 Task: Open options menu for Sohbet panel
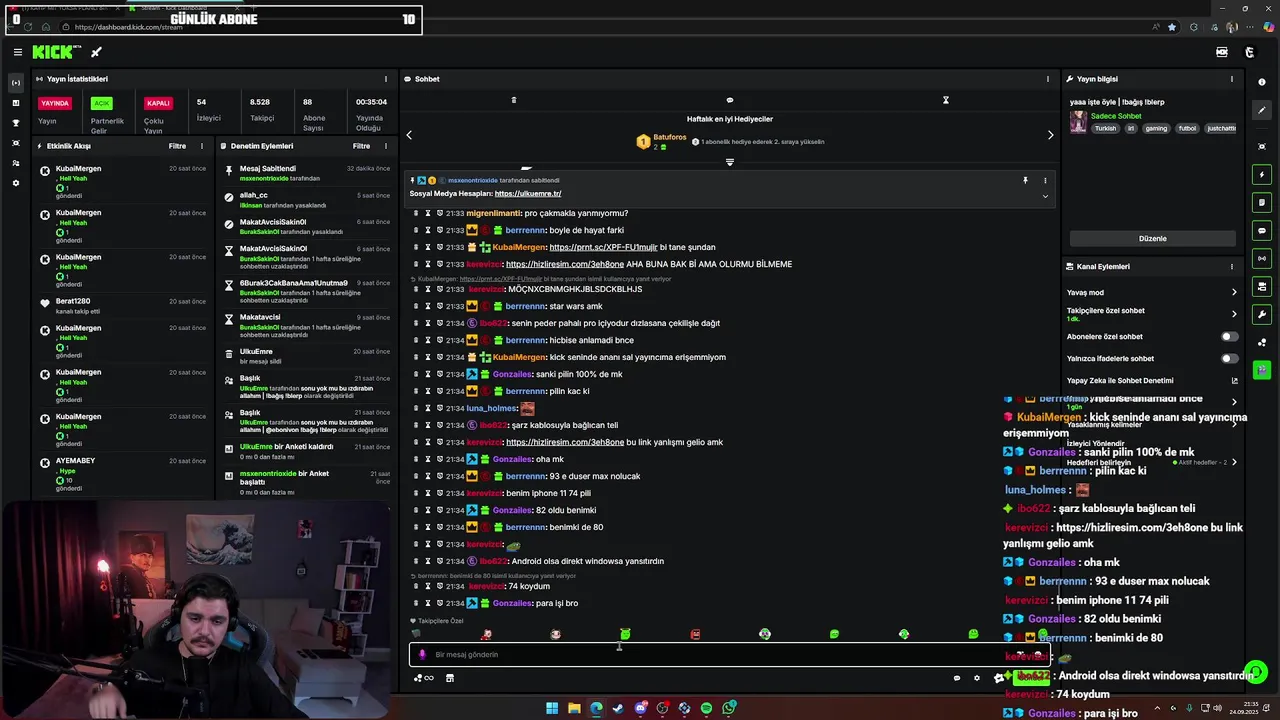[x=1048, y=79]
